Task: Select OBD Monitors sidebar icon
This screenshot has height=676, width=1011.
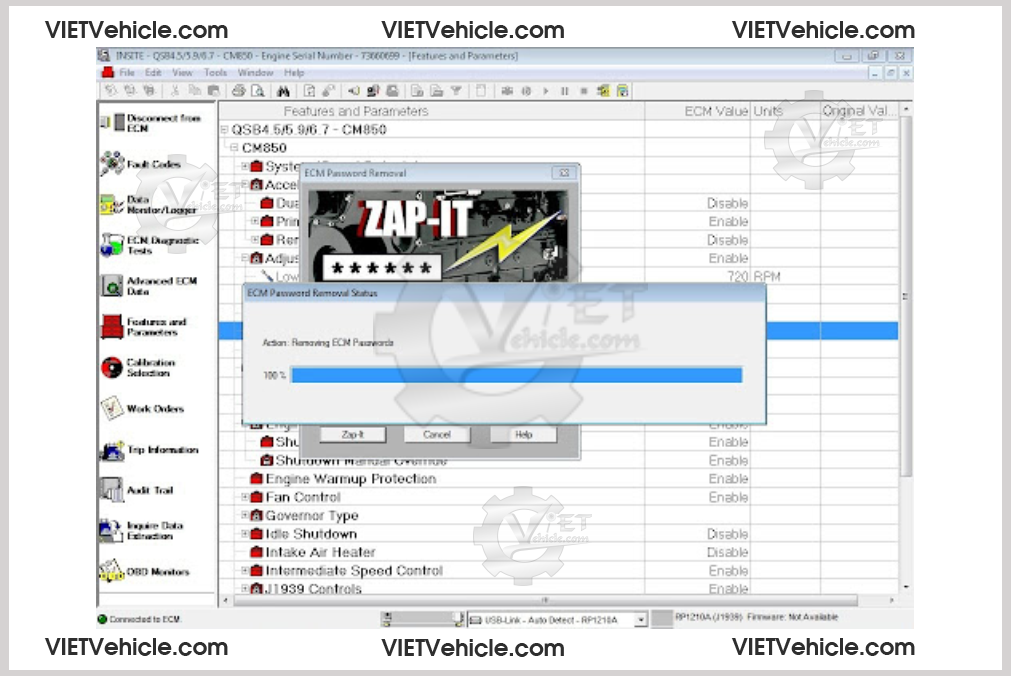Action: [112, 572]
